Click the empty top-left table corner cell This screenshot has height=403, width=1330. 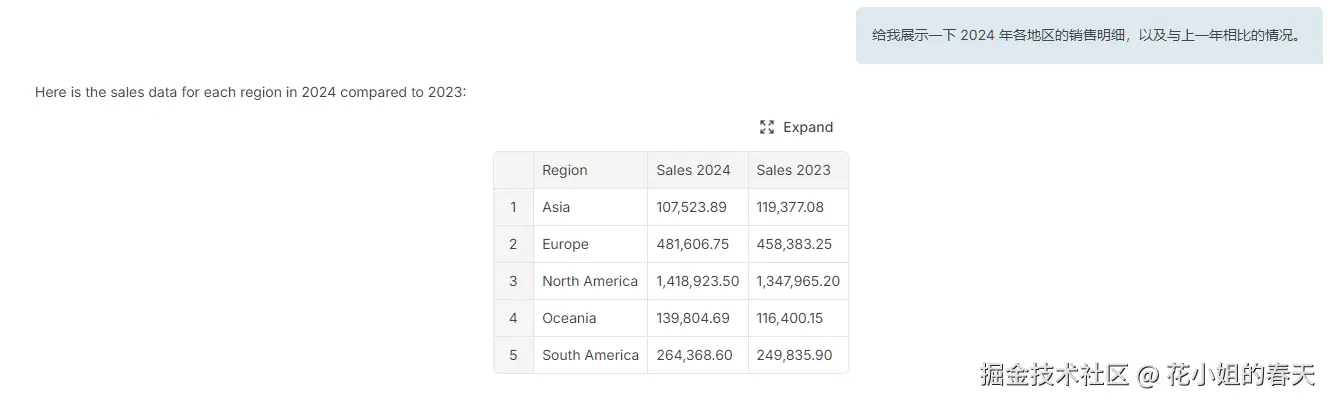click(x=514, y=170)
